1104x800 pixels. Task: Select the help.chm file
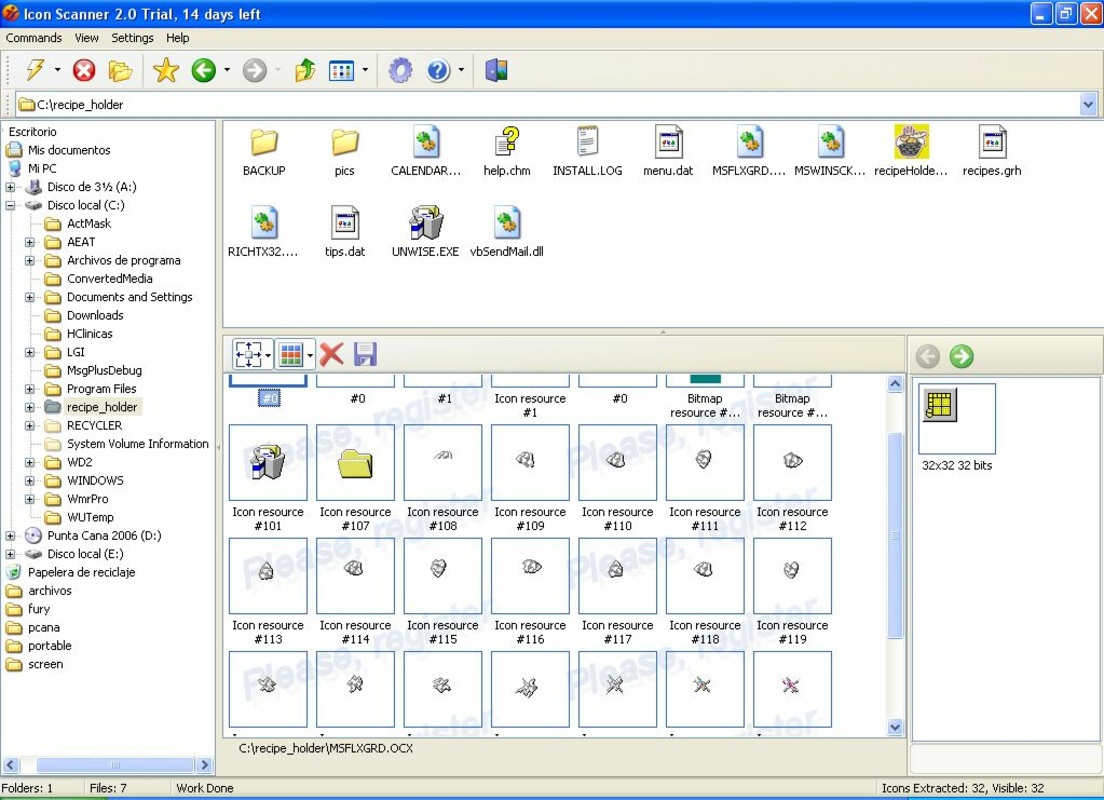(507, 151)
